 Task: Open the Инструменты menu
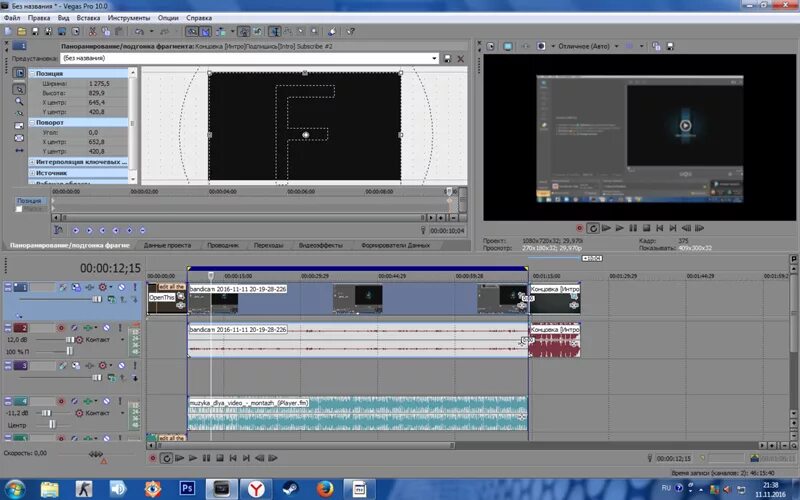click(x=129, y=18)
